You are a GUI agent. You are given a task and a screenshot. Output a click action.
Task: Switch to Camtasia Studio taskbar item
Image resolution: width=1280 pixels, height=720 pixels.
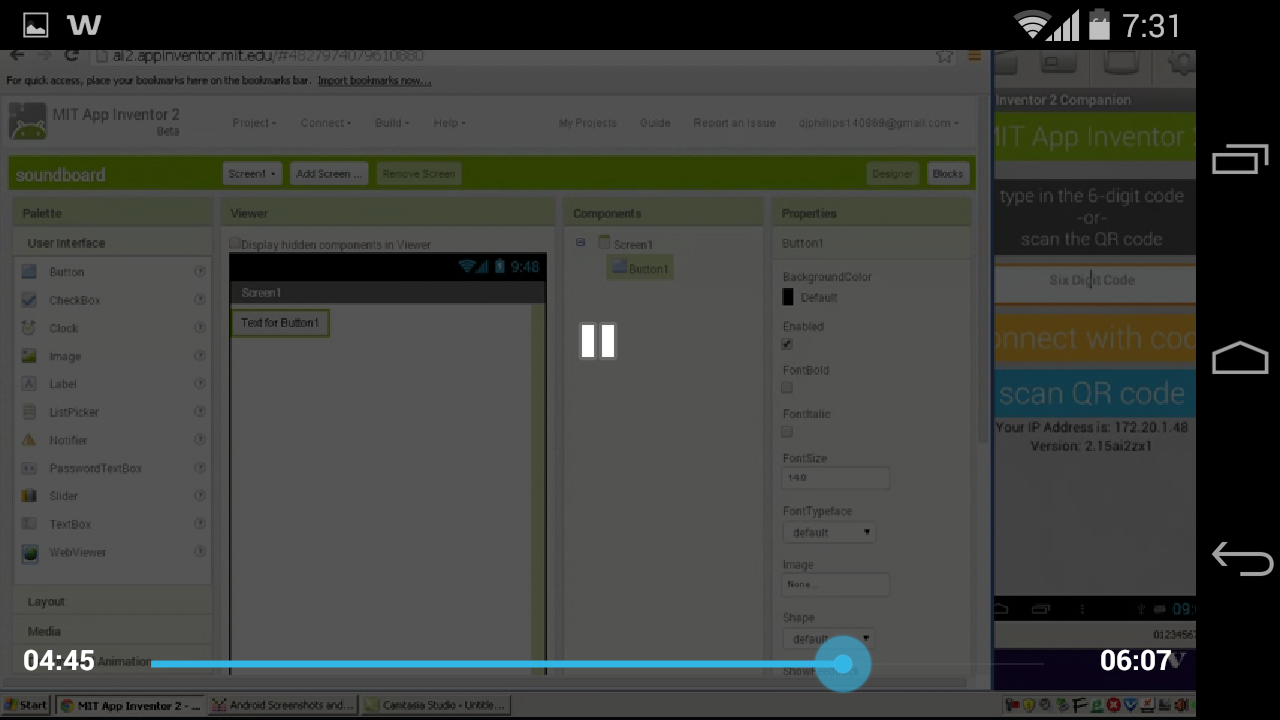coord(434,705)
